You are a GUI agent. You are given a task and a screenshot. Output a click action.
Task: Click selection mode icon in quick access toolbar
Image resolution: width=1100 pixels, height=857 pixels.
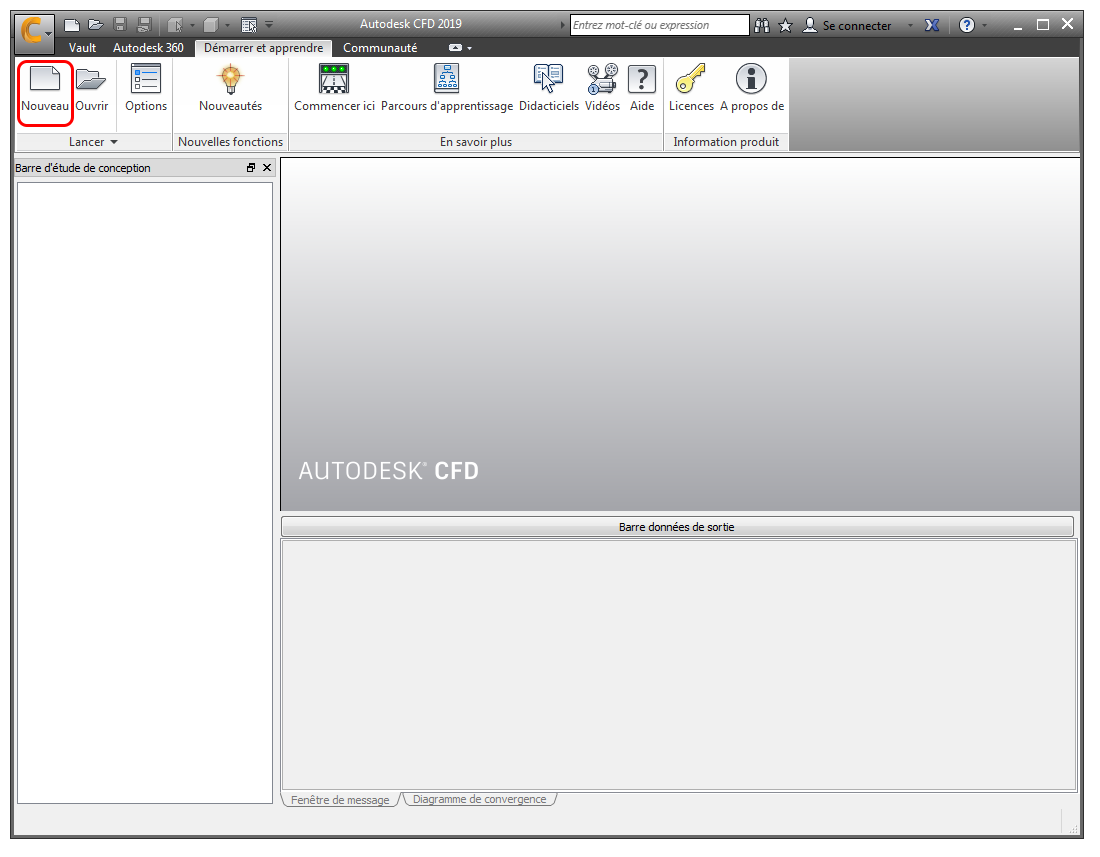click(x=175, y=26)
